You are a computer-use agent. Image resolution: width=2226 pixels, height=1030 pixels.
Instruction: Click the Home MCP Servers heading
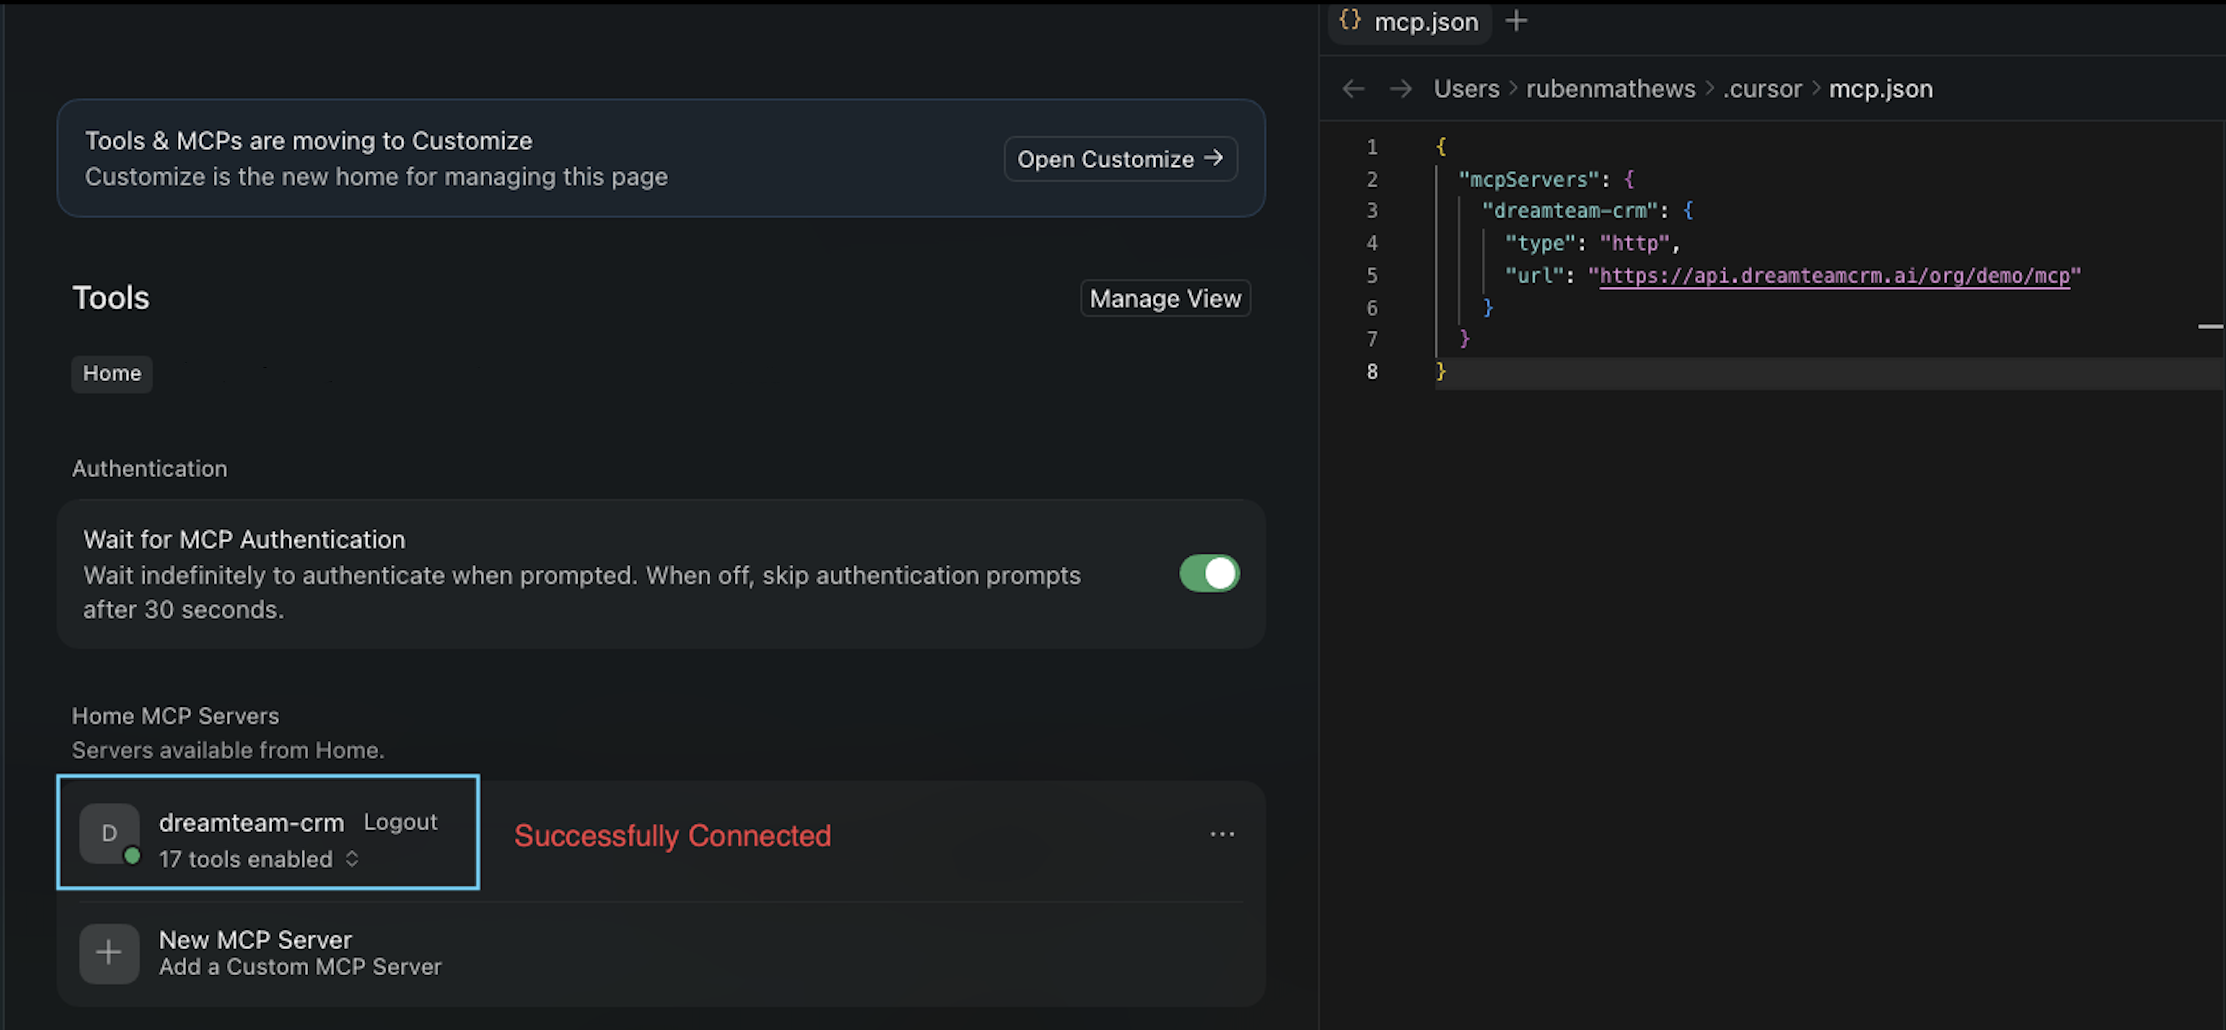[175, 716]
